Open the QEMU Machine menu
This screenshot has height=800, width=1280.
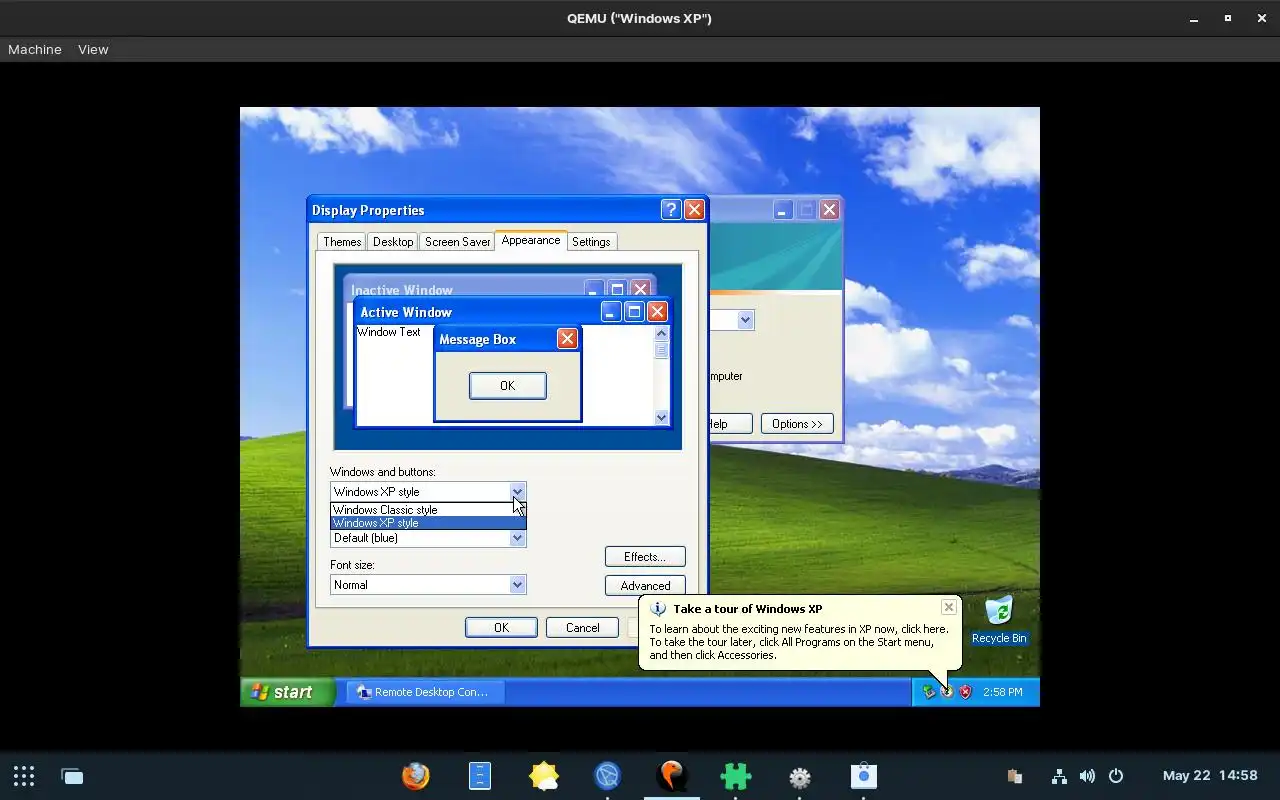pos(35,49)
